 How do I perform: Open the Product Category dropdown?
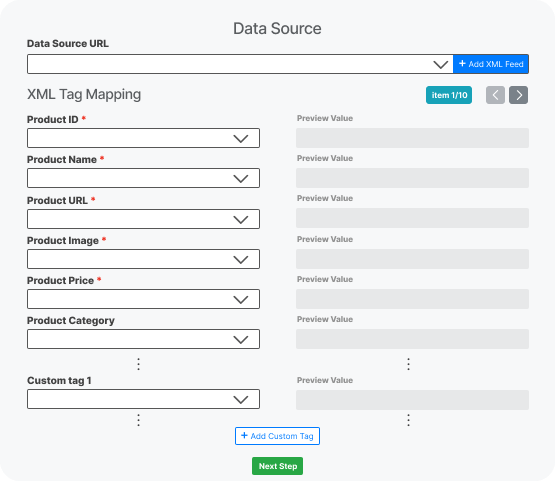pyautogui.click(x=143, y=339)
